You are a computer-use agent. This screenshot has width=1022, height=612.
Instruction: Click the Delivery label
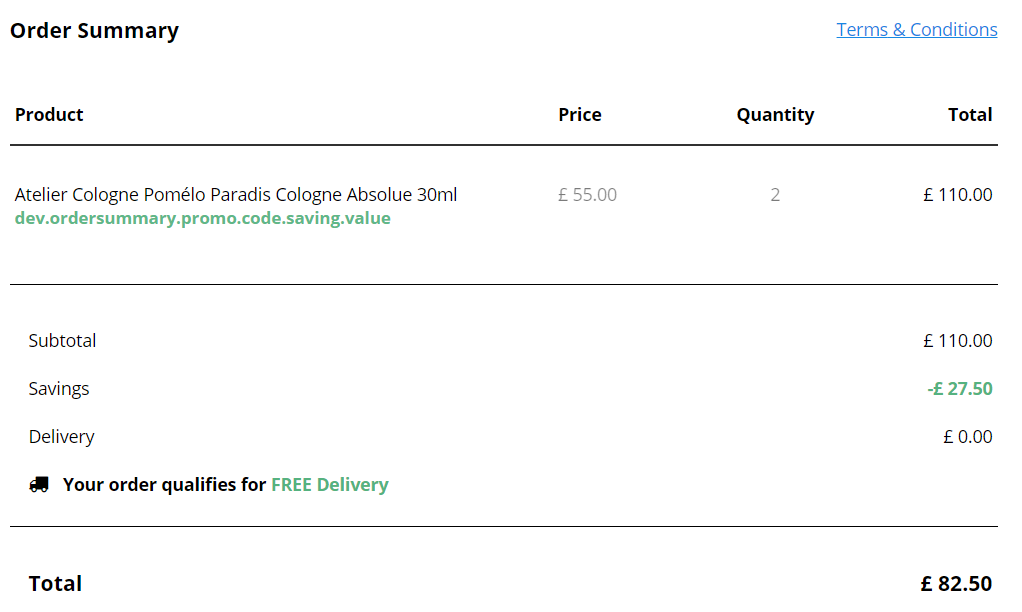61,437
